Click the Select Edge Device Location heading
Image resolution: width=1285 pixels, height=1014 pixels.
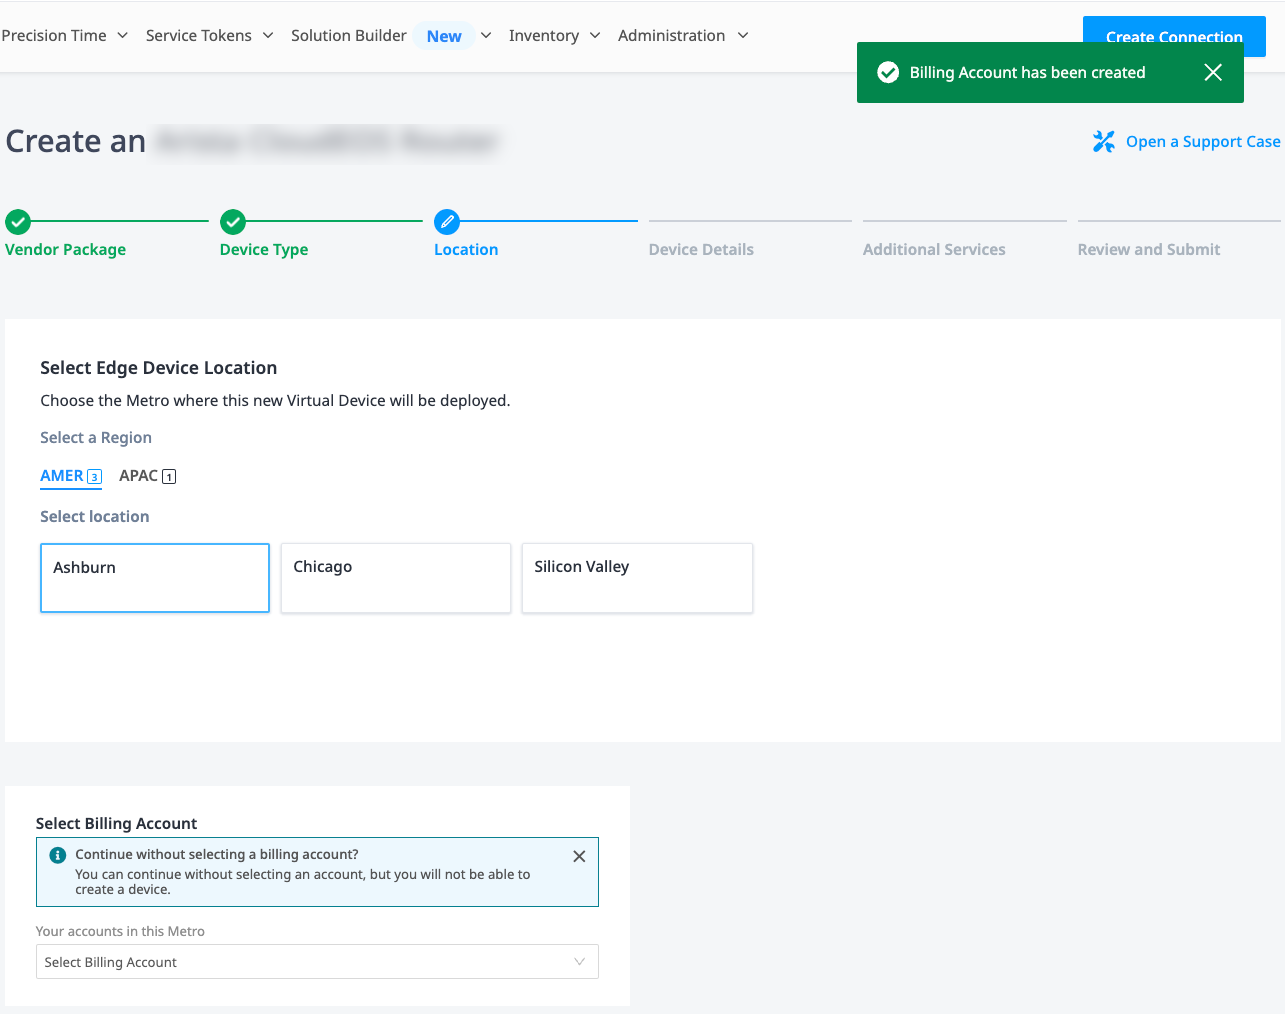click(159, 368)
